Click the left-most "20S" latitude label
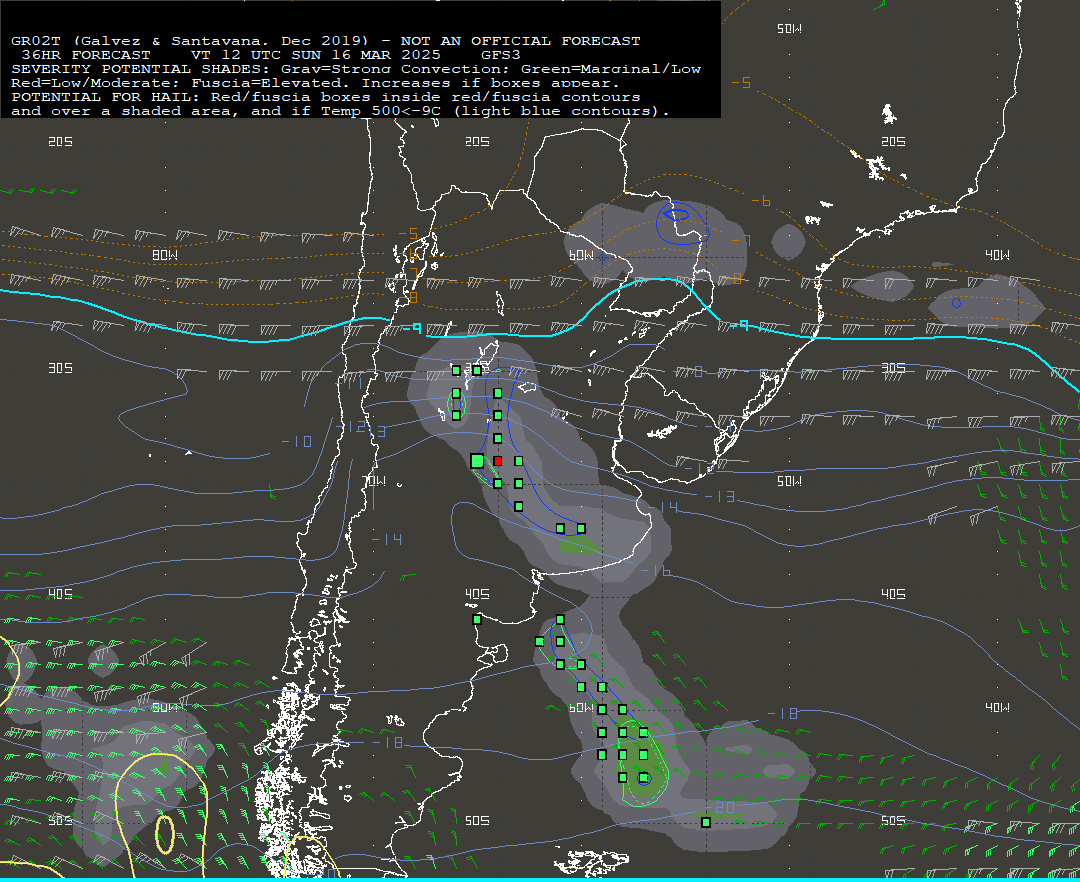 tap(61, 142)
